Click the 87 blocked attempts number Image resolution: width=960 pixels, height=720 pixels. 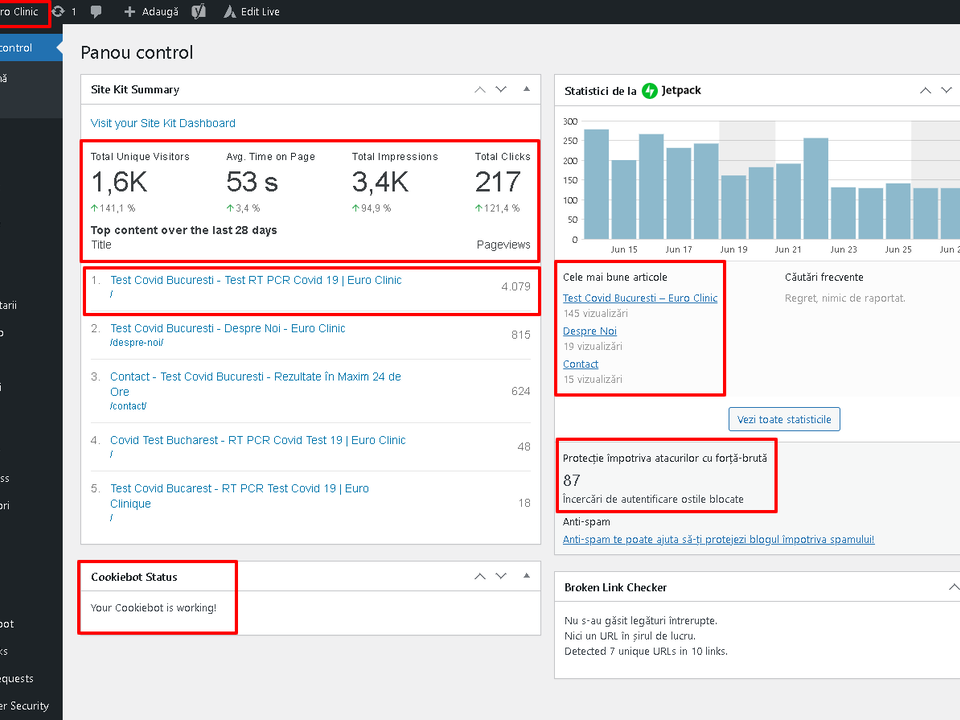(571, 480)
